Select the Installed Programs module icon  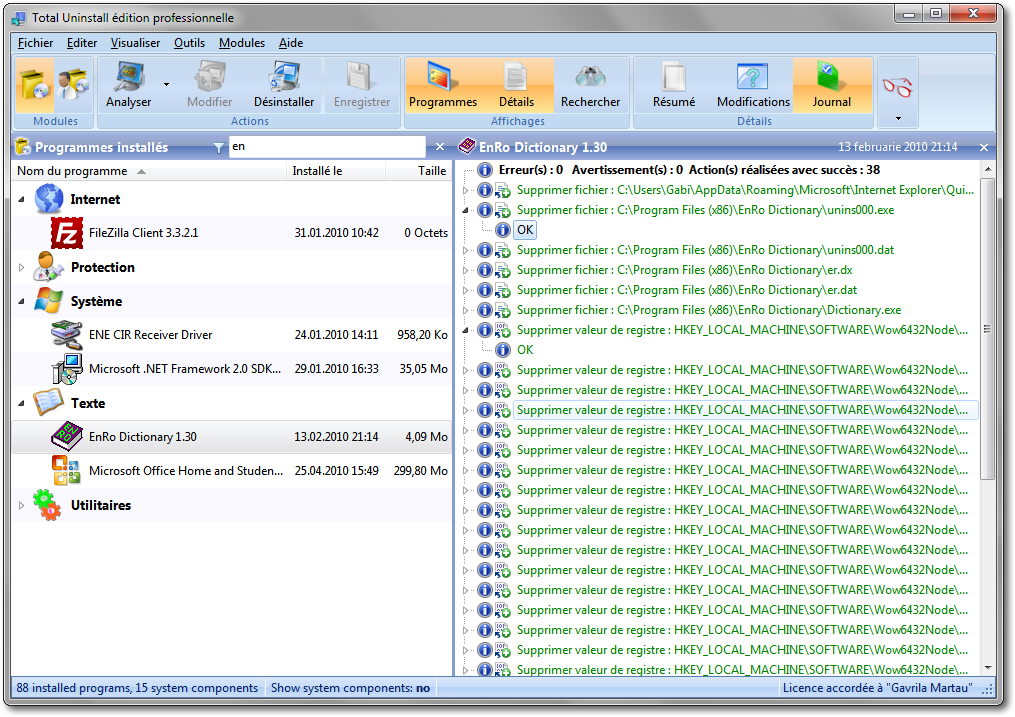[34, 85]
